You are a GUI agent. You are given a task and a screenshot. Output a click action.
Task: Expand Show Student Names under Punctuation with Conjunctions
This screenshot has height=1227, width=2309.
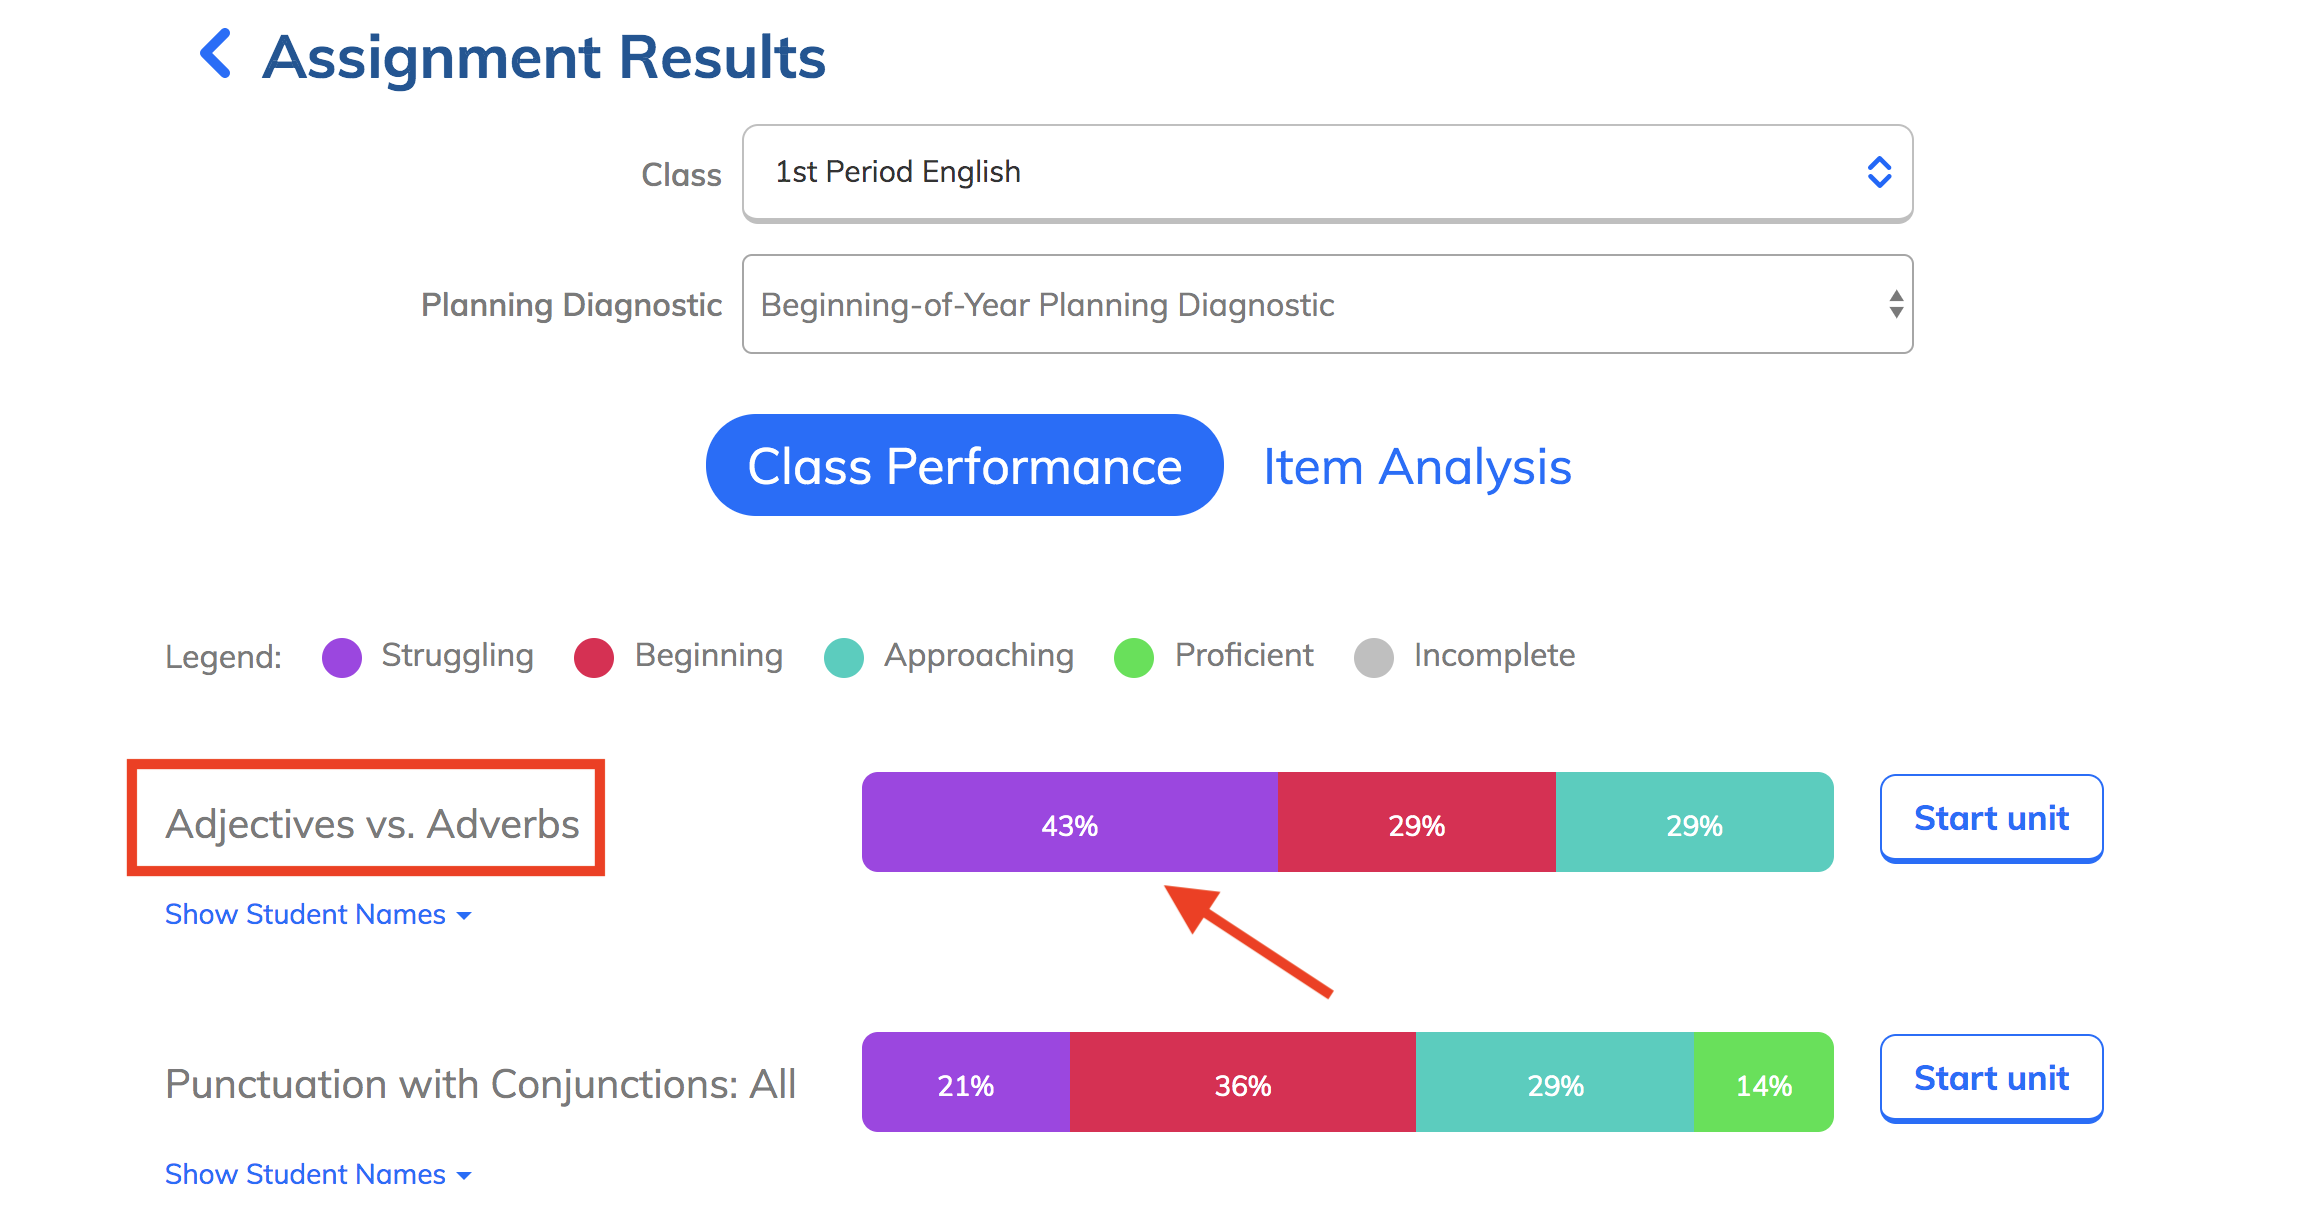pos(318,1174)
